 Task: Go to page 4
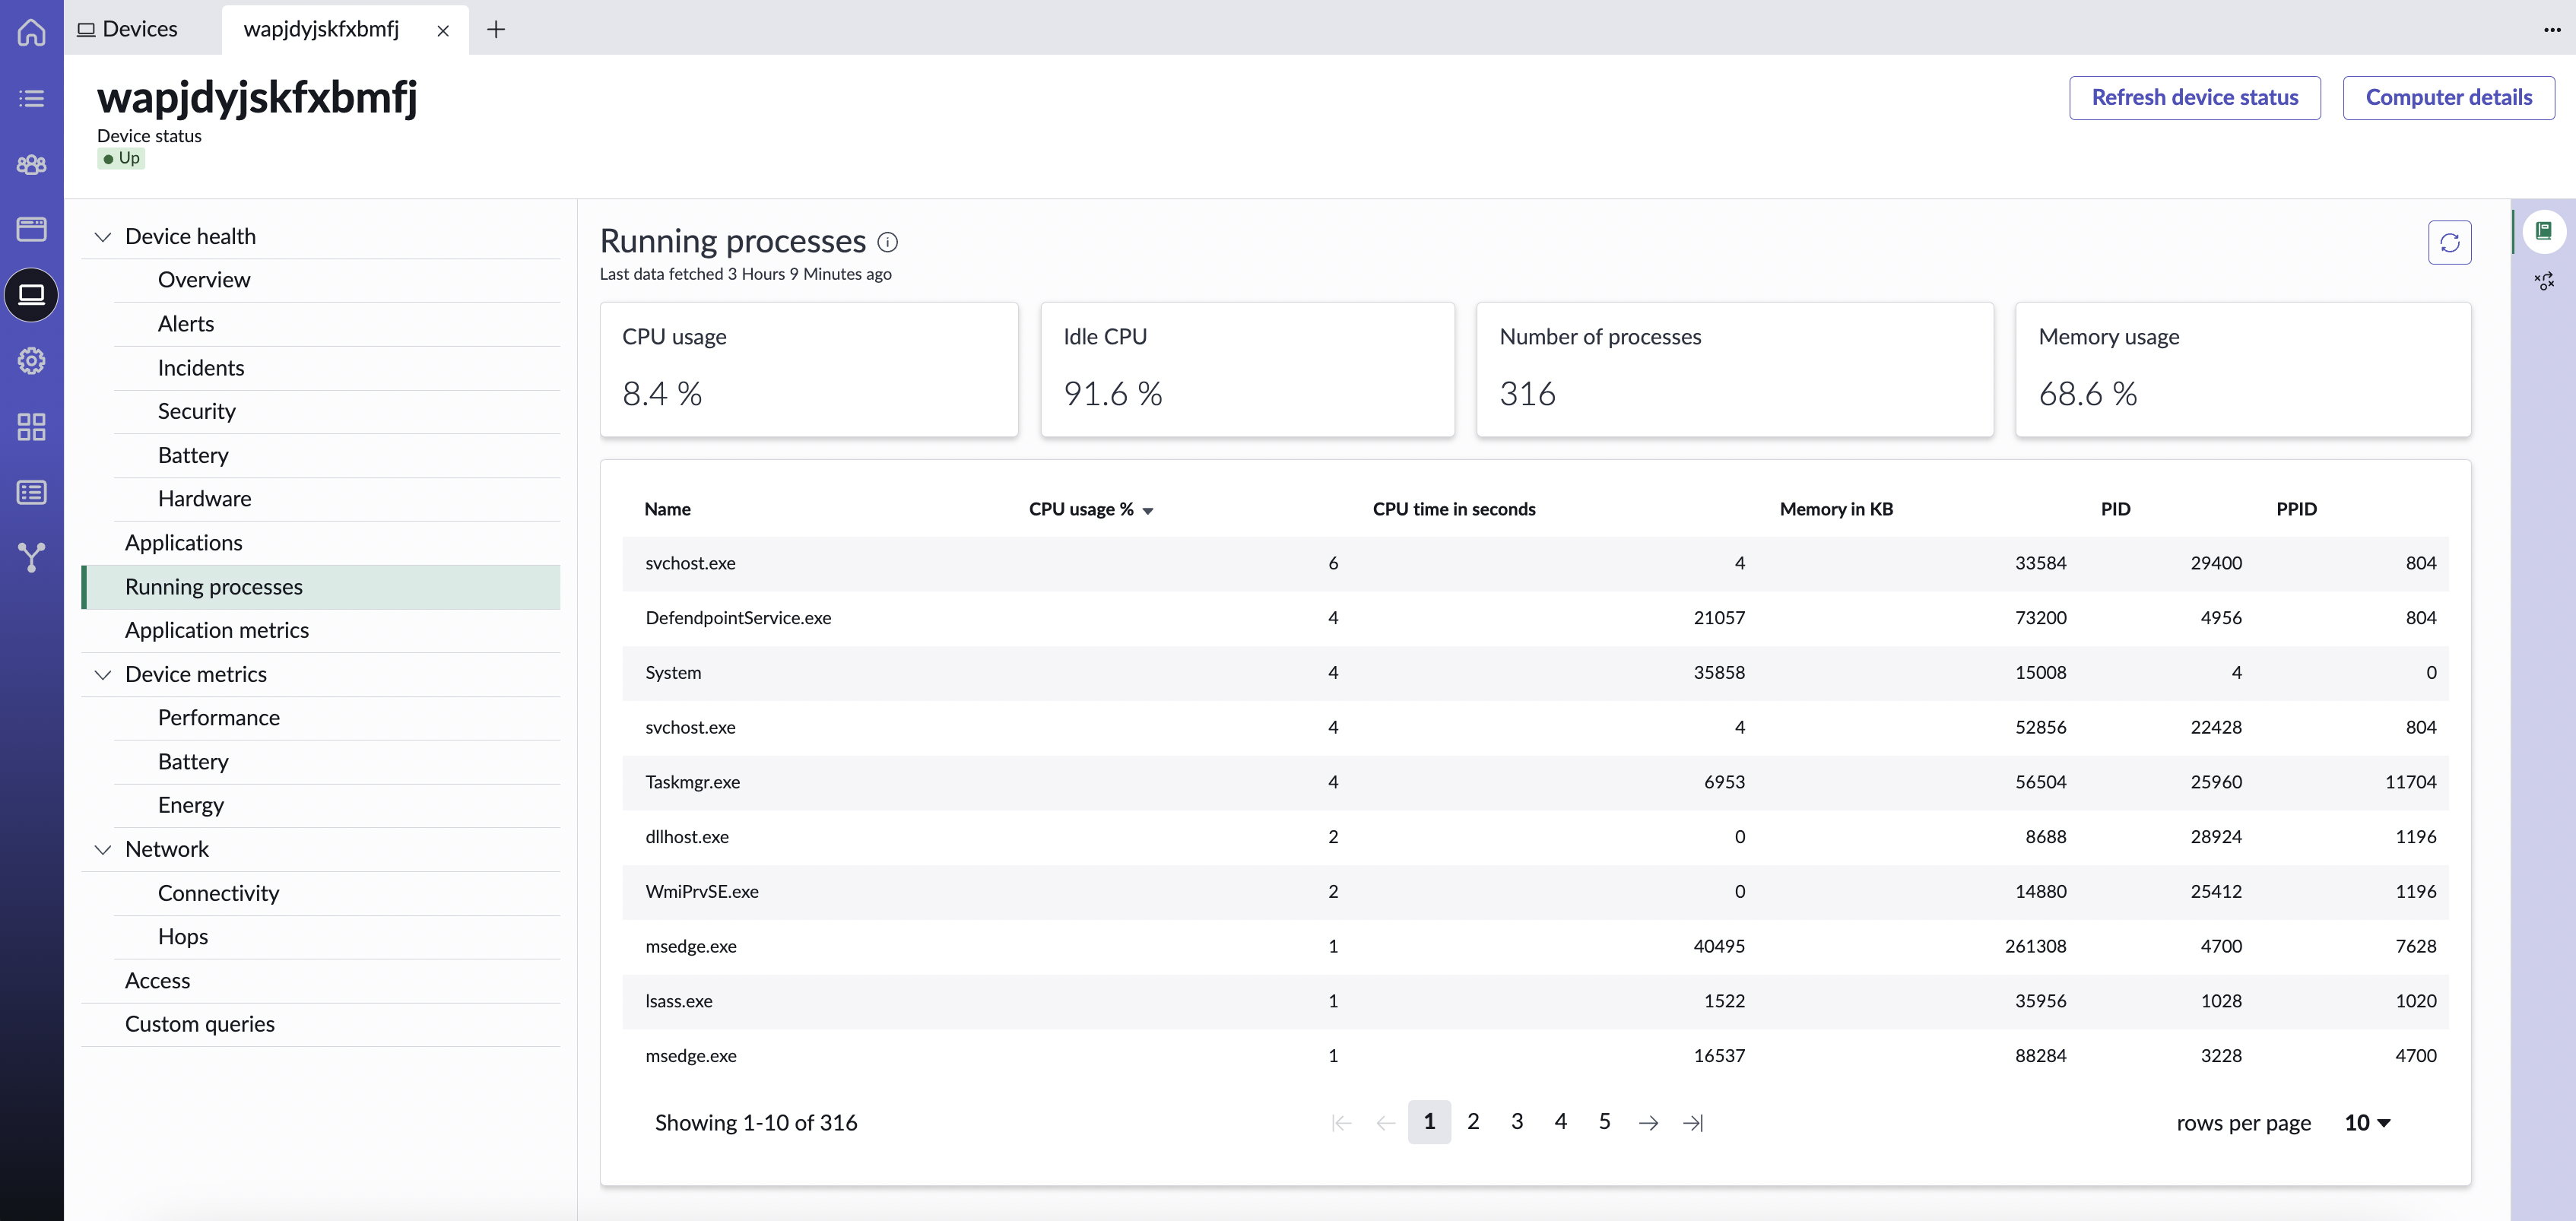coord(1560,1122)
